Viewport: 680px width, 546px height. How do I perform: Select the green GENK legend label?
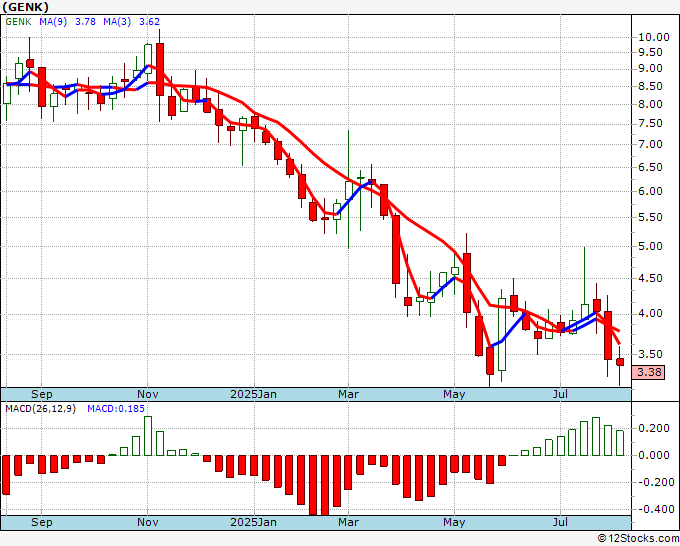(18, 21)
